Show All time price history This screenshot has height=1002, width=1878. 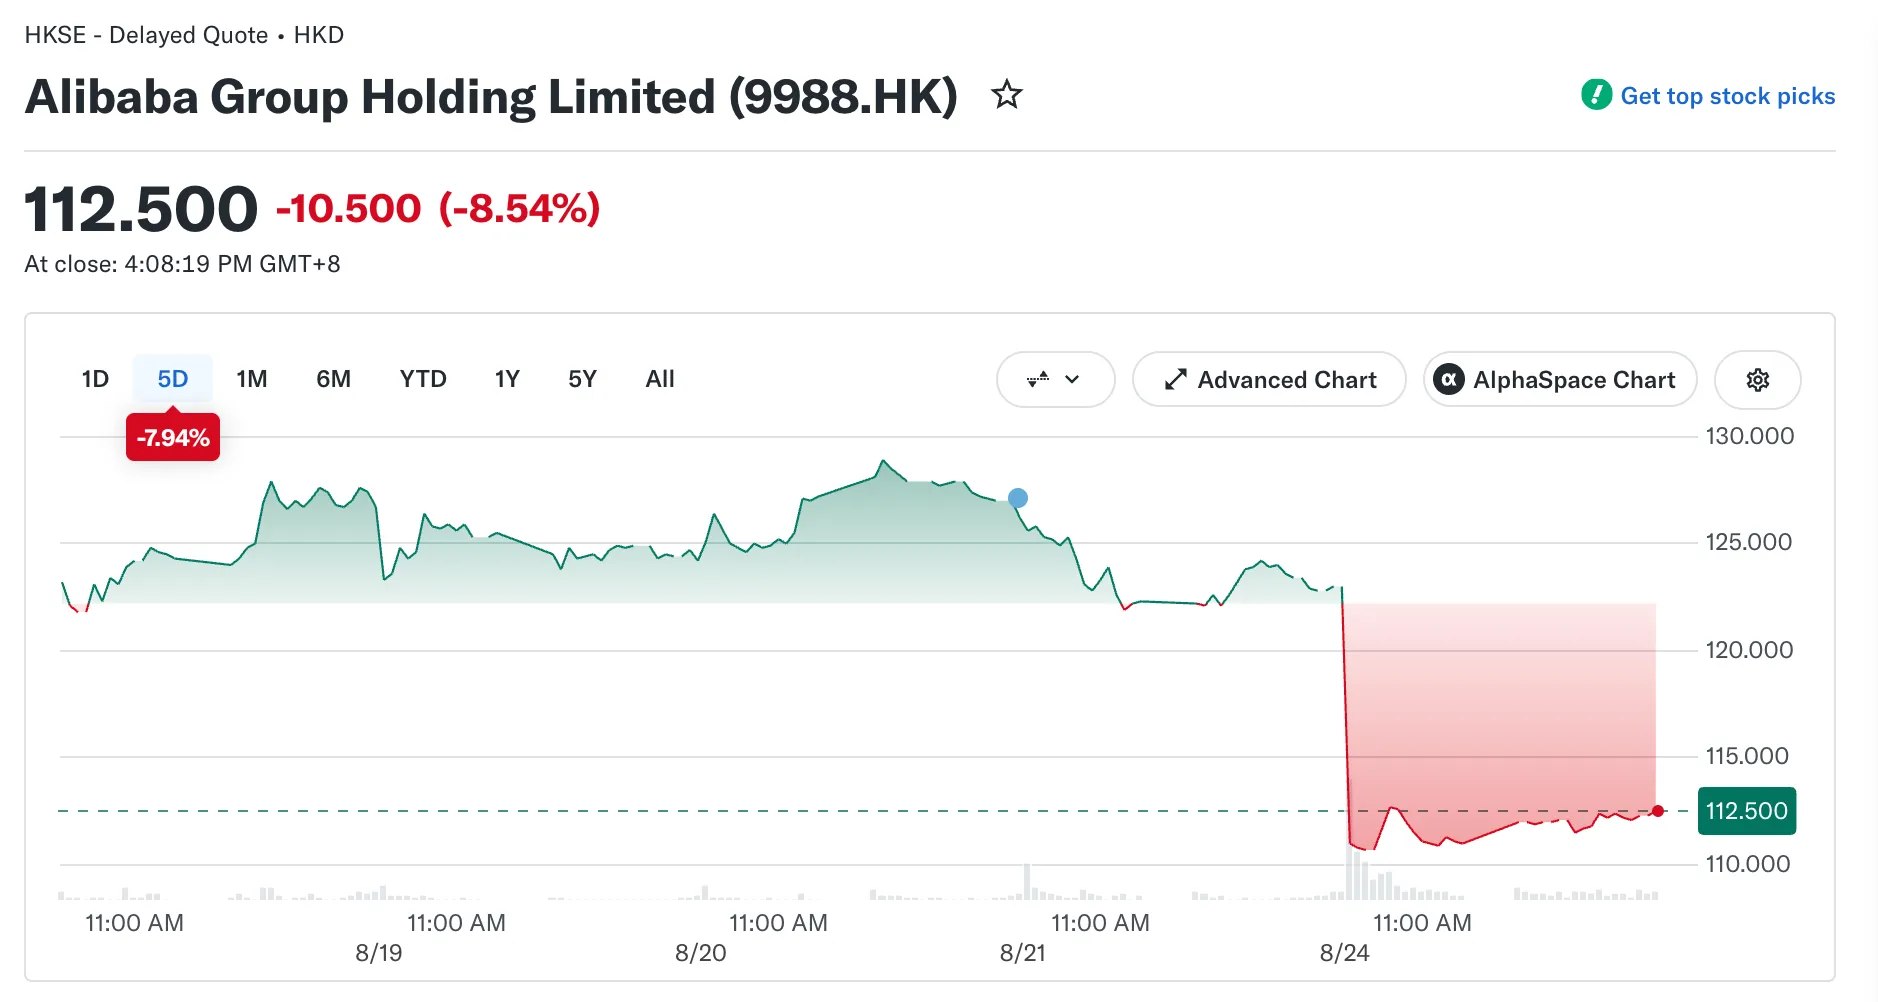click(660, 379)
